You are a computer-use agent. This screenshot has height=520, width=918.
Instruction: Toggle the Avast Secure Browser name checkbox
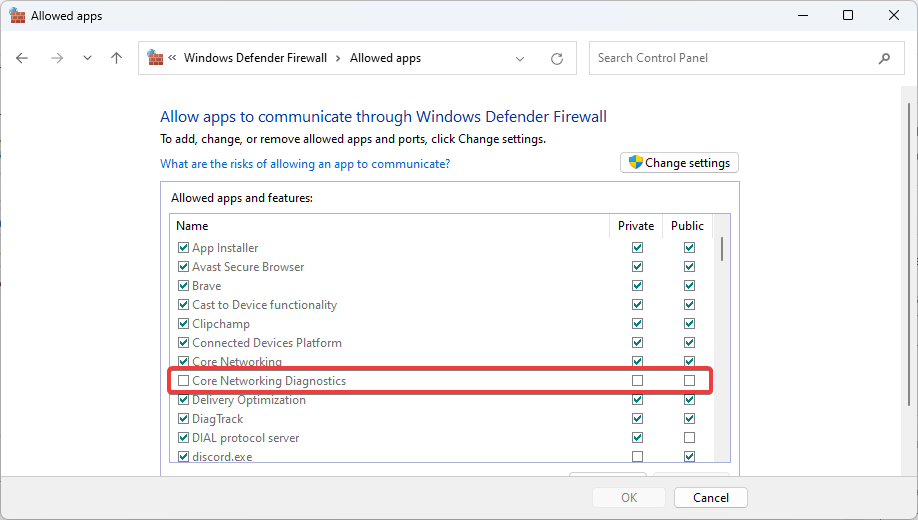coord(183,266)
